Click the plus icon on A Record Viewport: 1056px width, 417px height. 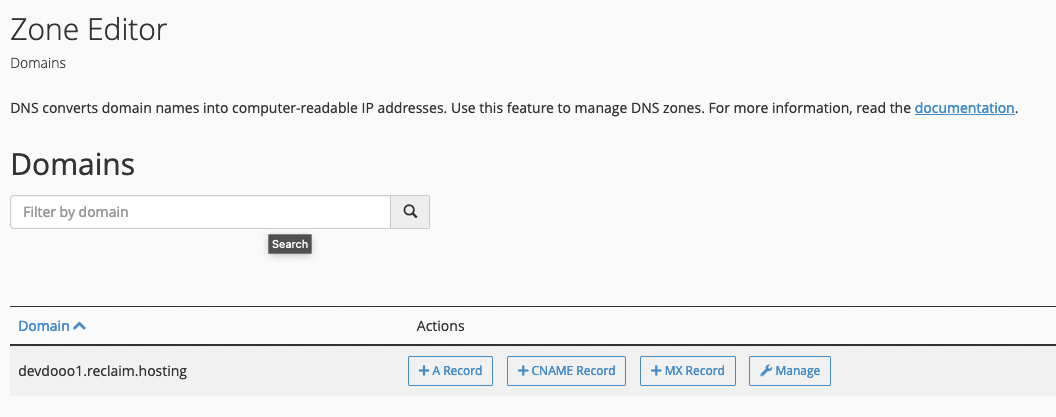tap(424, 371)
